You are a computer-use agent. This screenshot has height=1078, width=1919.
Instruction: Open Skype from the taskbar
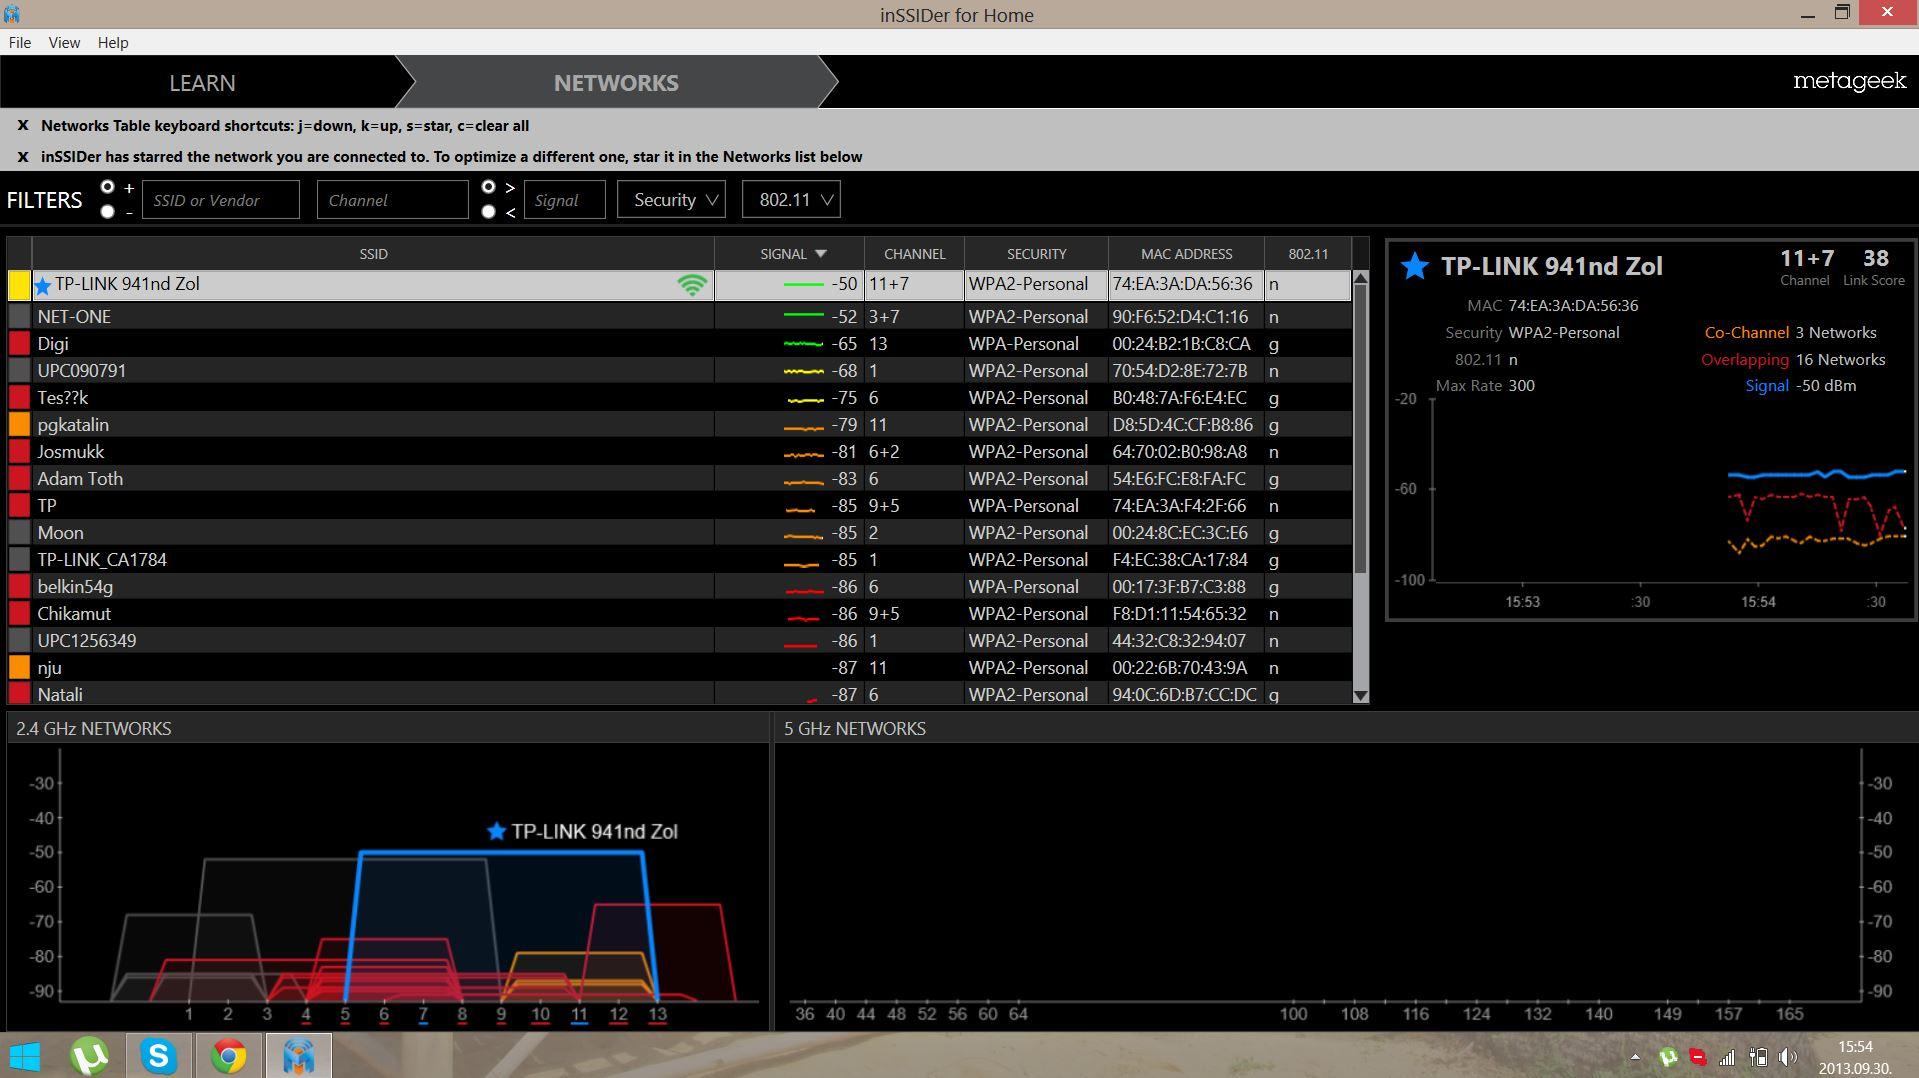point(159,1056)
